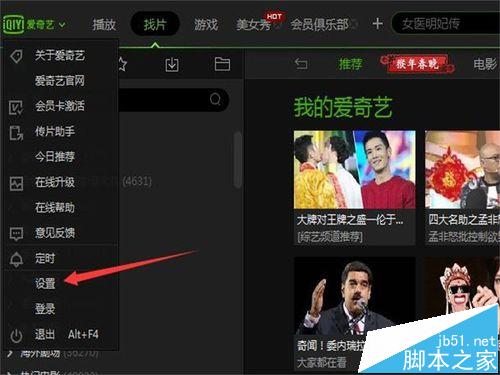Select 意见反馈 menu entry

55,233
